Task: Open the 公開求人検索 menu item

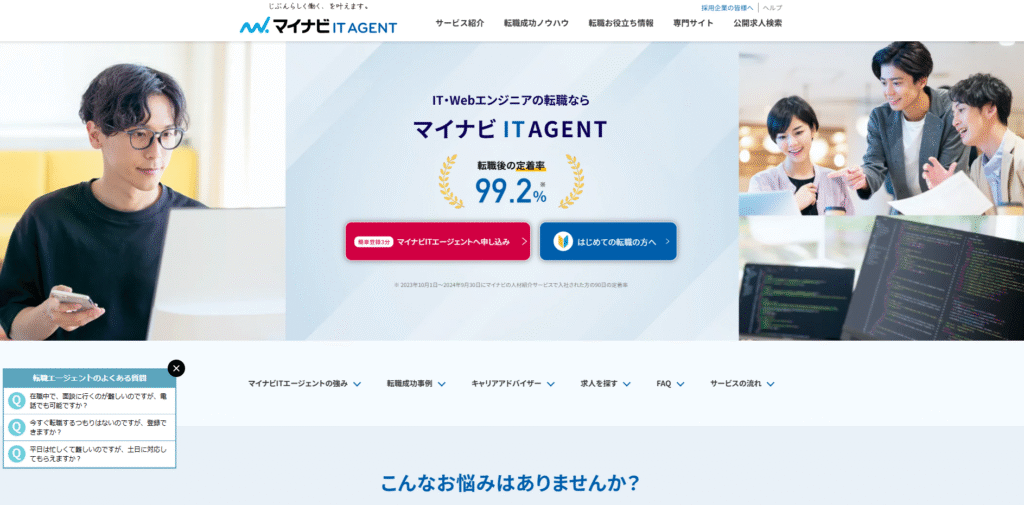Action: tap(758, 23)
